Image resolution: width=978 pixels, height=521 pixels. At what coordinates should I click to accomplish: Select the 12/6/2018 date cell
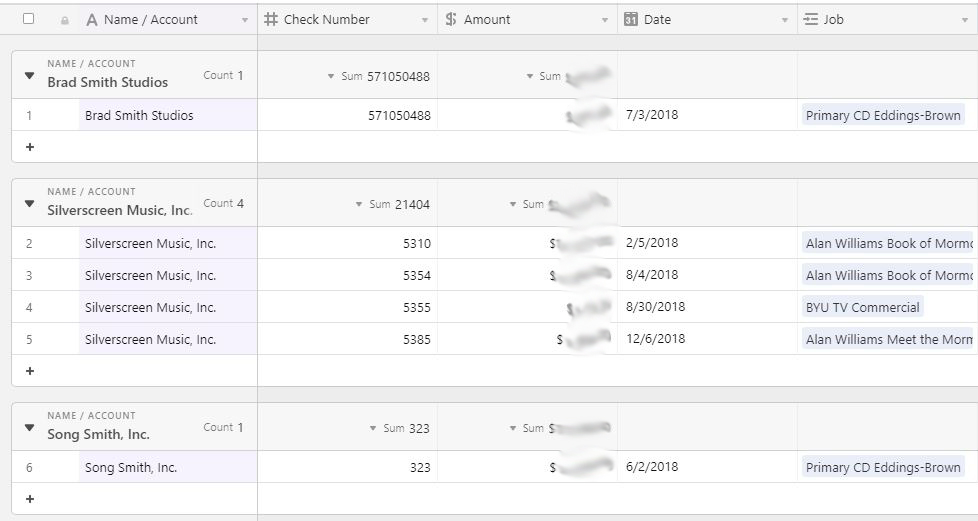[x=706, y=339]
